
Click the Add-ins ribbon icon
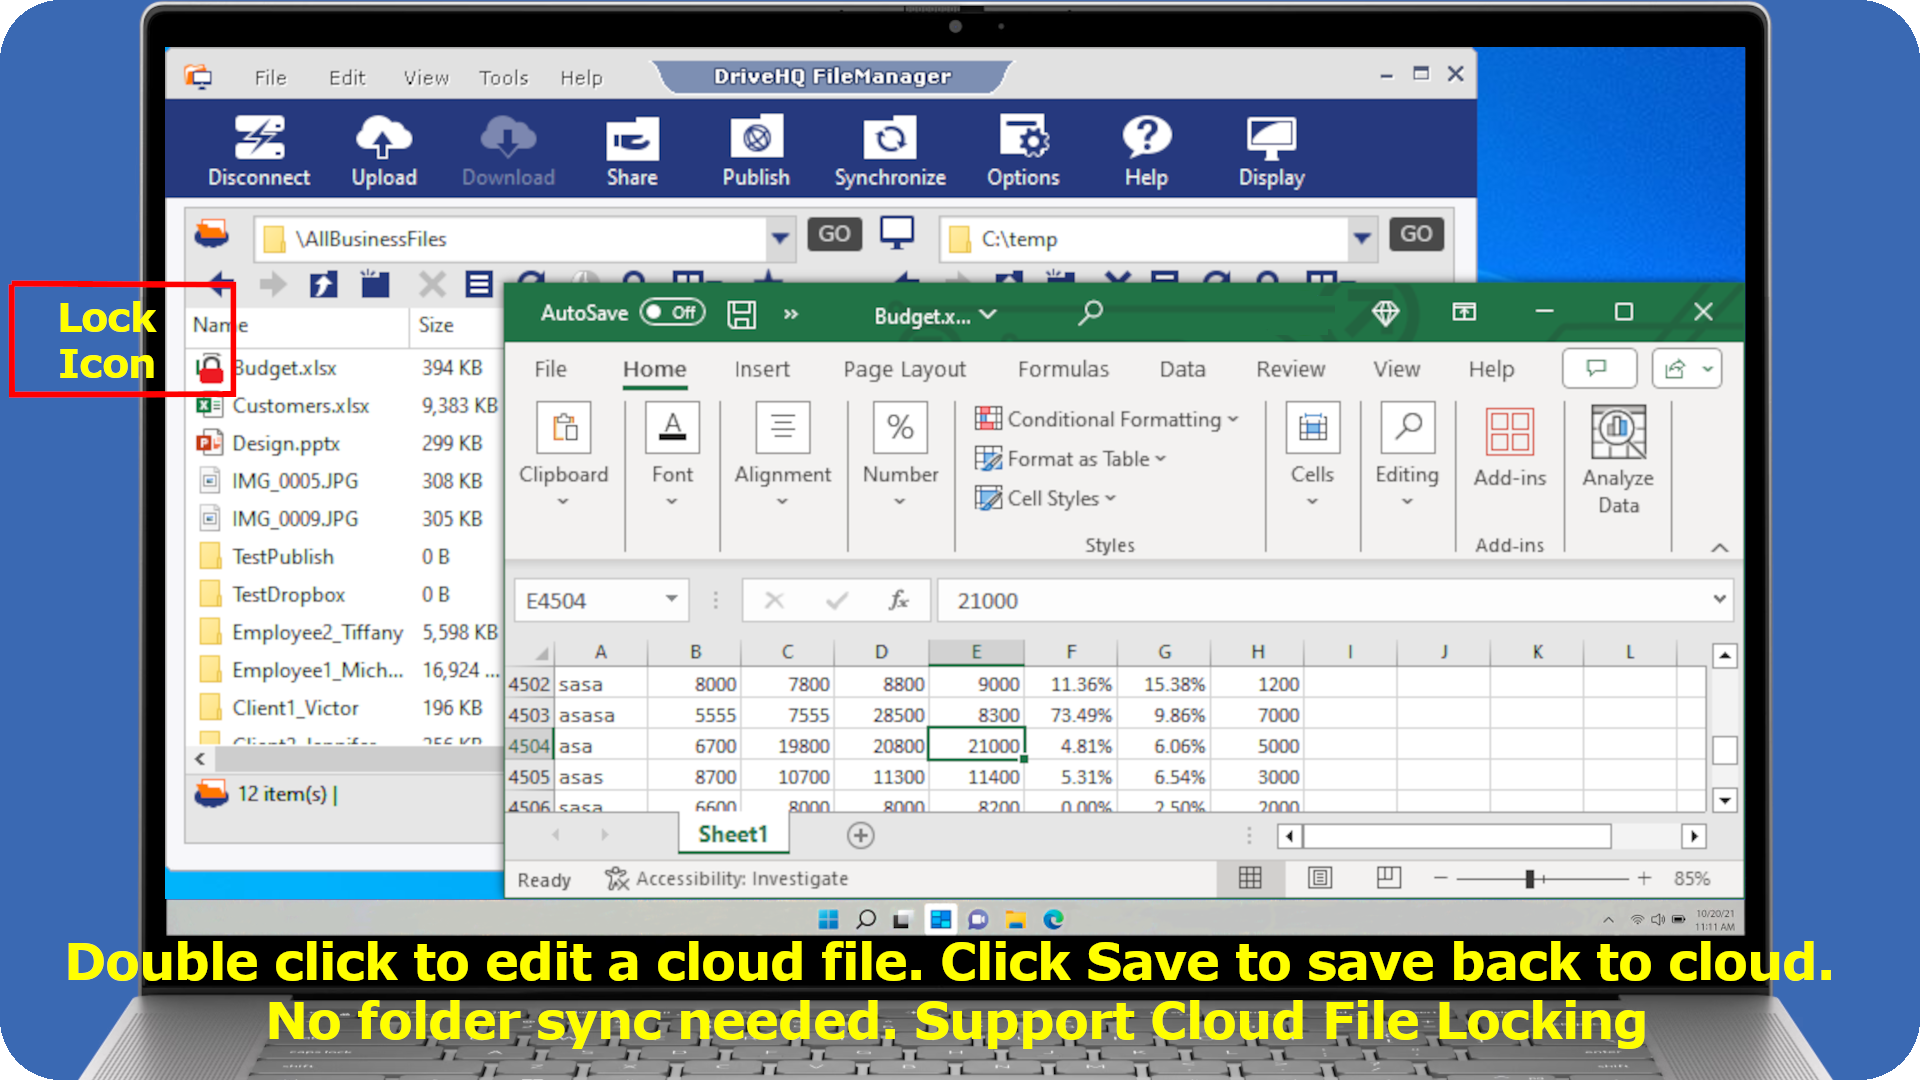(1509, 433)
